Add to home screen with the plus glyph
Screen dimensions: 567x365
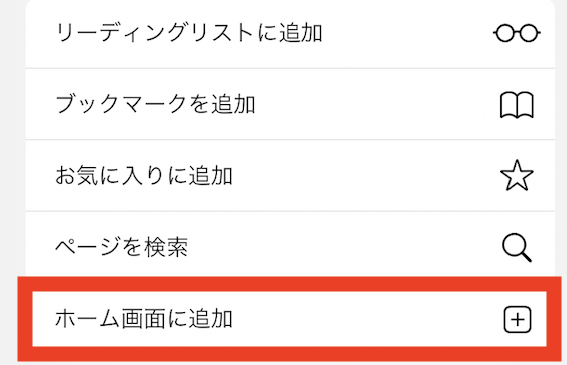(517, 319)
